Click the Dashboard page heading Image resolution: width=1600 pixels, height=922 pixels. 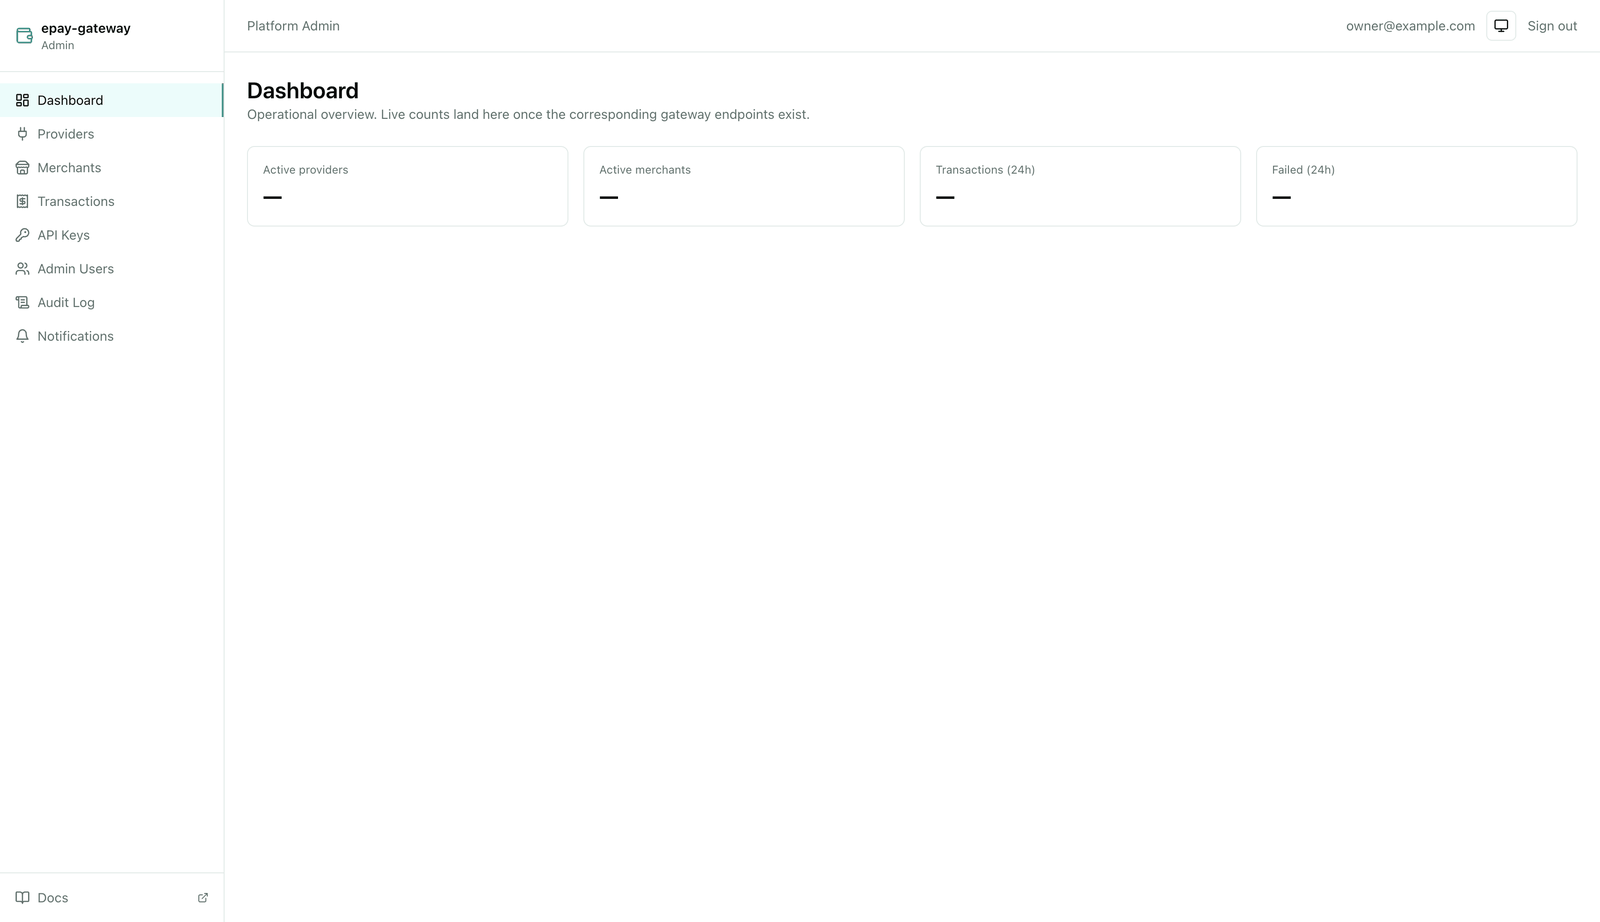pyautogui.click(x=303, y=91)
